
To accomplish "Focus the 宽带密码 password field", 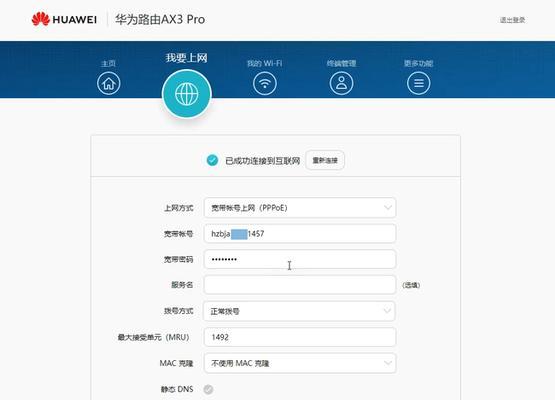I will 300,259.
